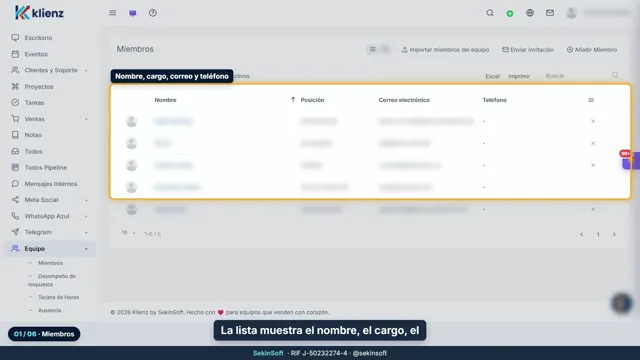Image resolution: width=640 pixels, height=360 pixels.
Task: Click the Klienz logo
Action: 39,13
